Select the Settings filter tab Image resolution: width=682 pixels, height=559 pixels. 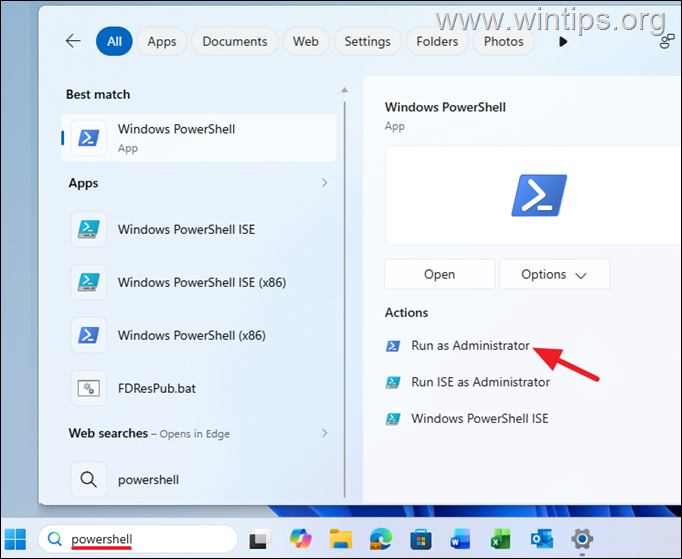click(x=368, y=41)
